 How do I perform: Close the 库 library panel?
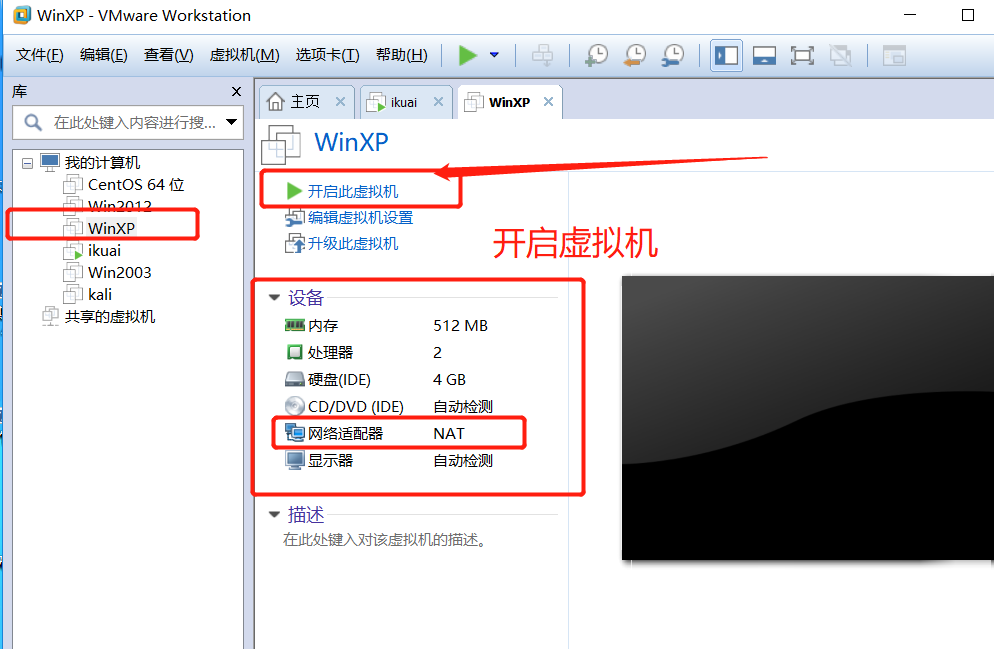[236, 91]
